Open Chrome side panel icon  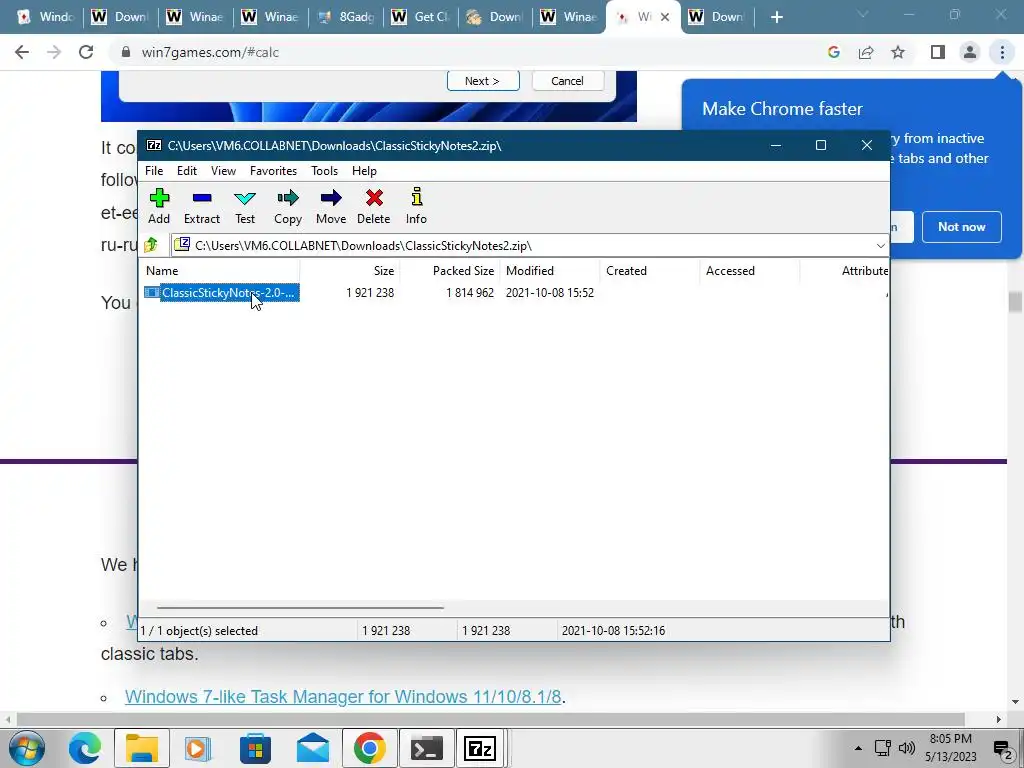[x=938, y=52]
